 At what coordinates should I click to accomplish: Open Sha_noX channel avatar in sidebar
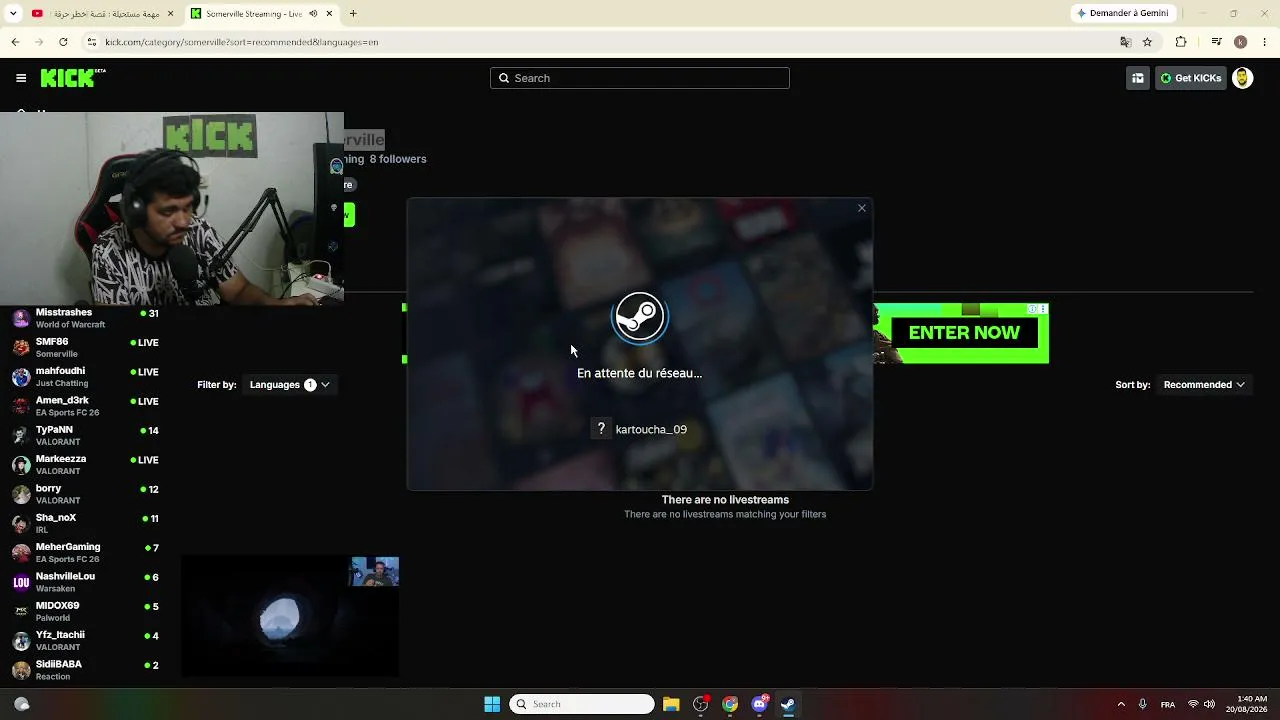pyautogui.click(x=21, y=523)
